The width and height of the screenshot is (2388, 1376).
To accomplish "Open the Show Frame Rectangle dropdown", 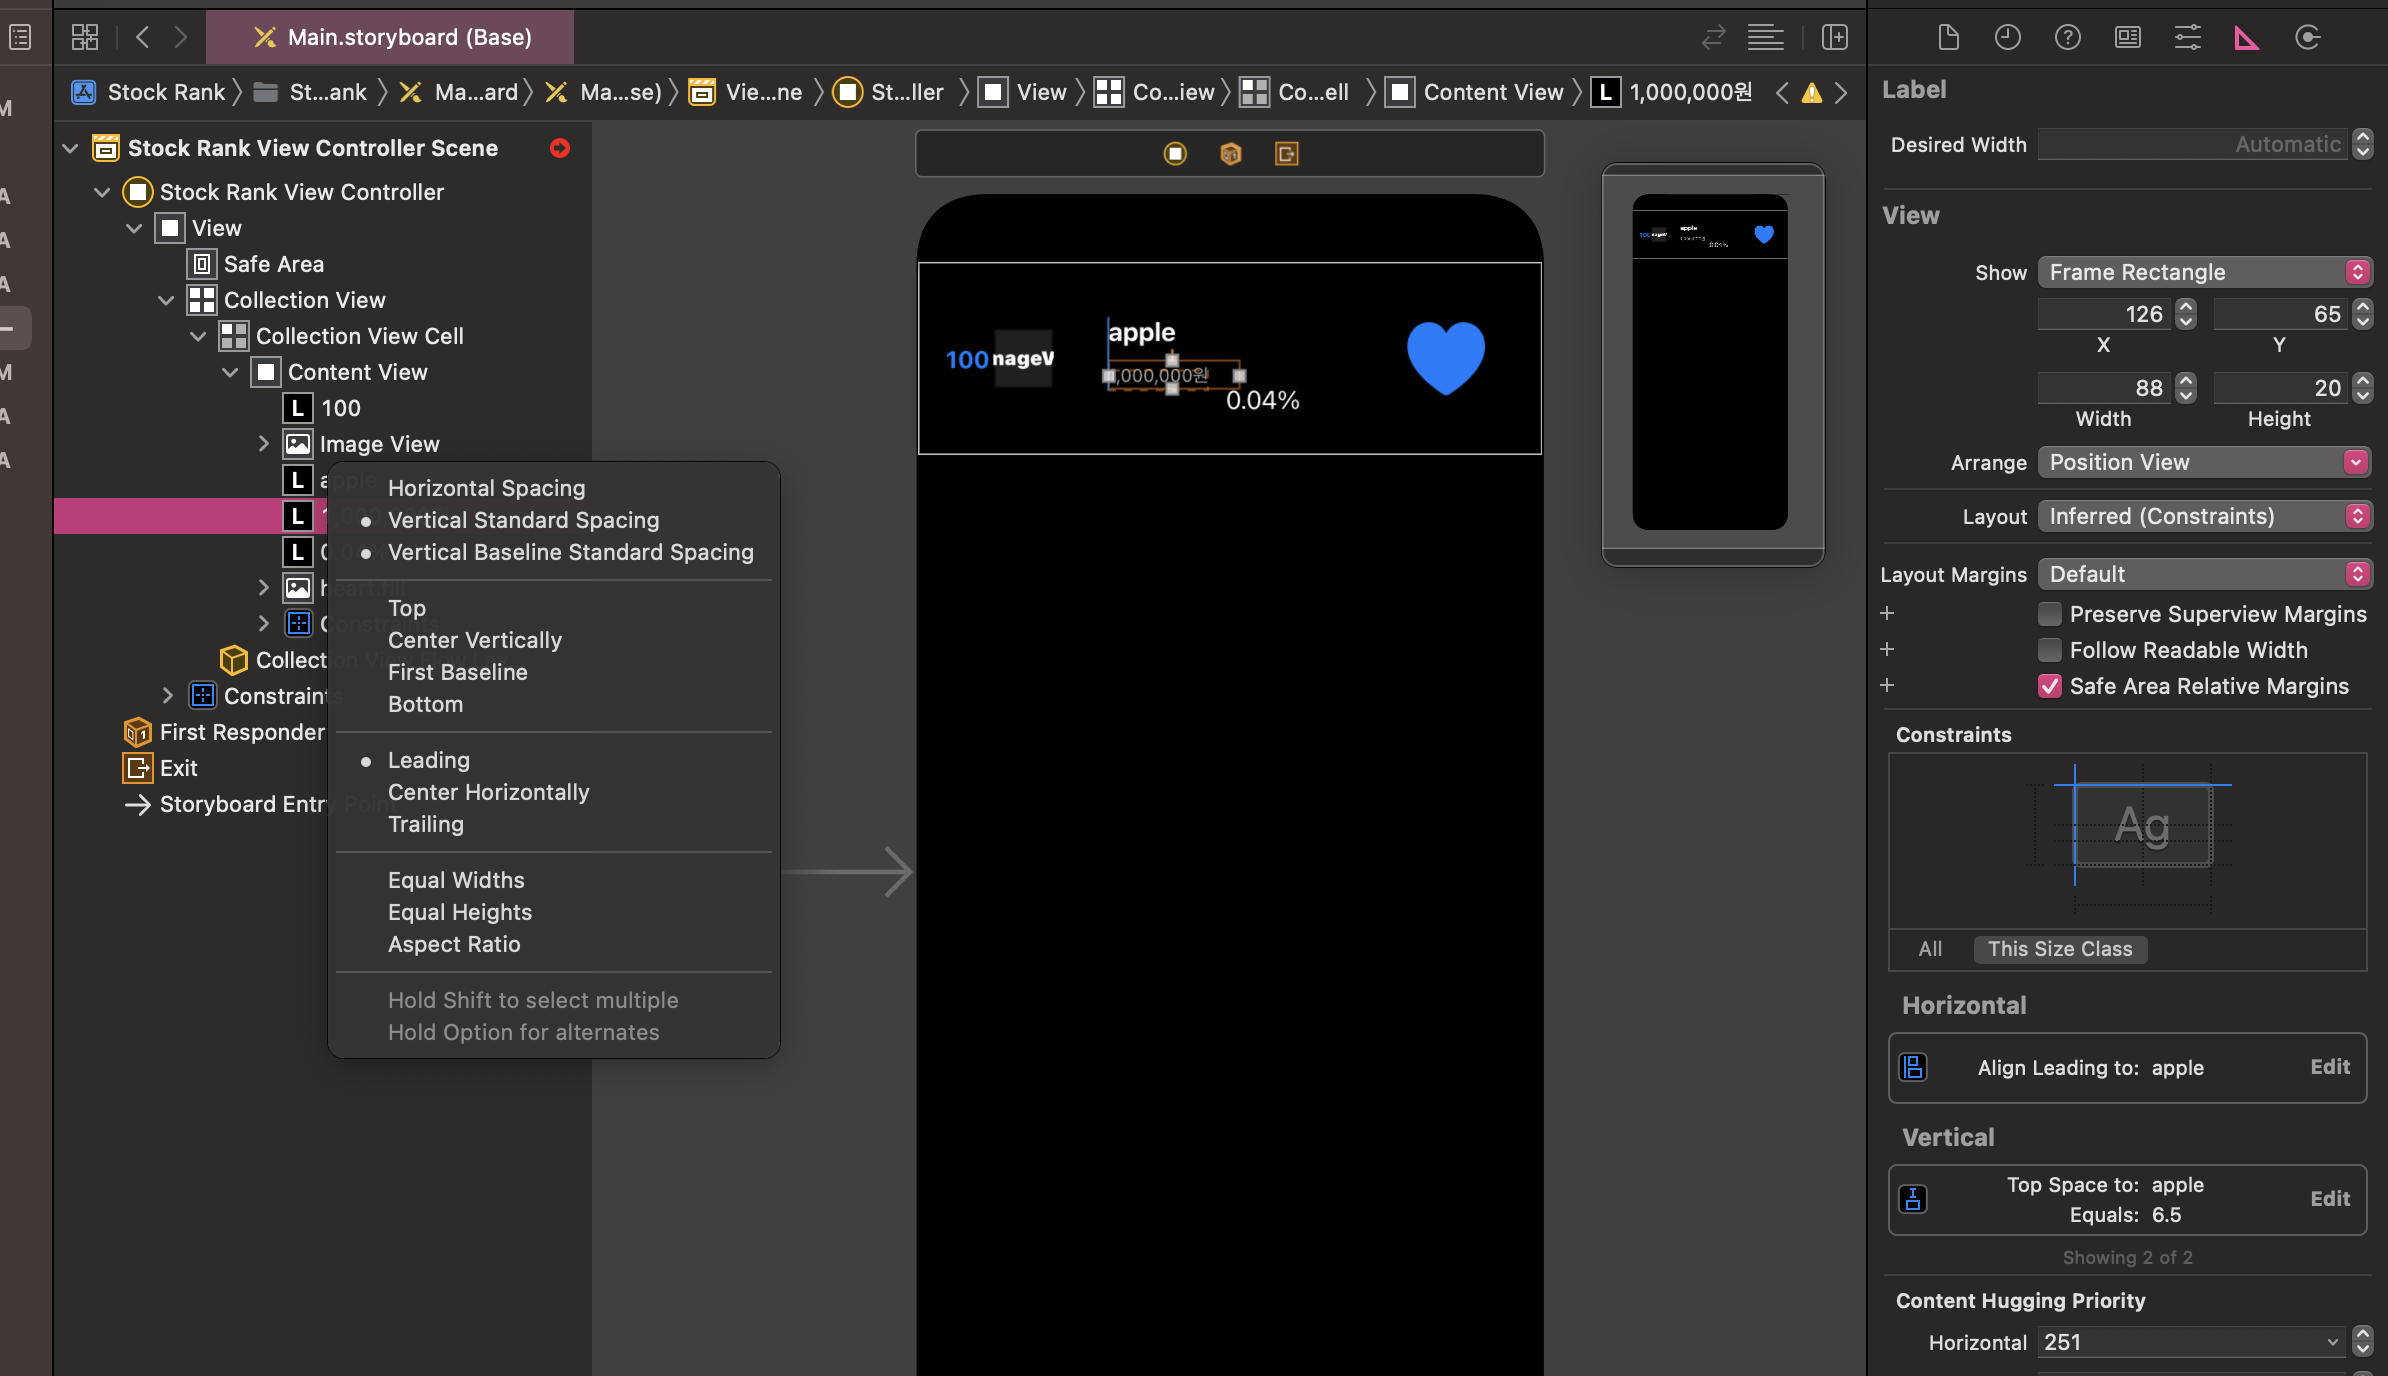I will pyautogui.click(x=2204, y=272).
